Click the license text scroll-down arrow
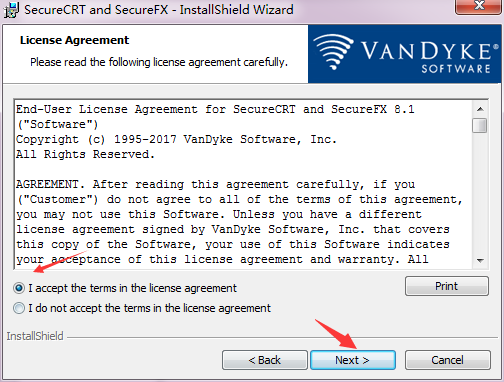 [x=480, y=260]
